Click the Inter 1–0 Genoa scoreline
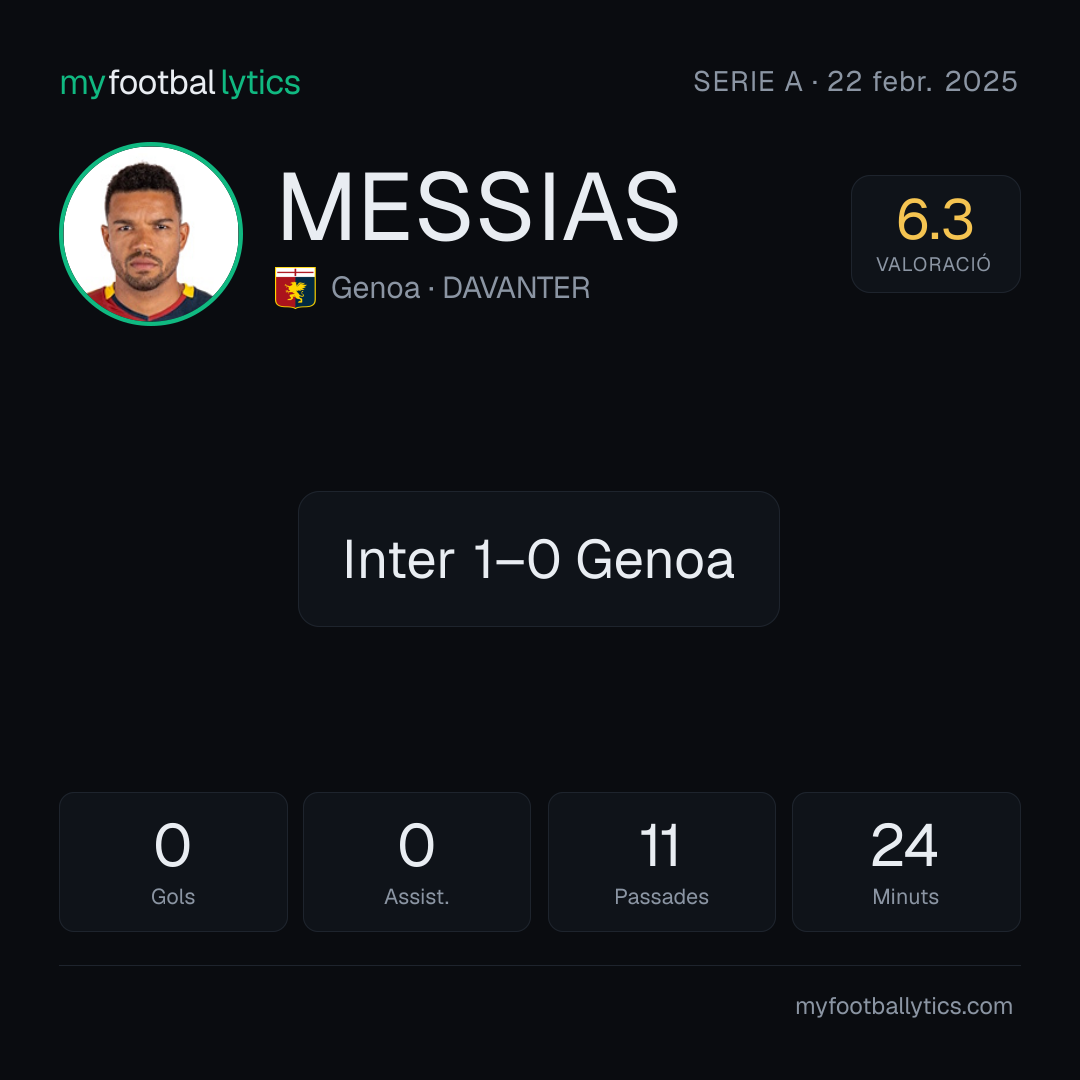 click(539, 559)
